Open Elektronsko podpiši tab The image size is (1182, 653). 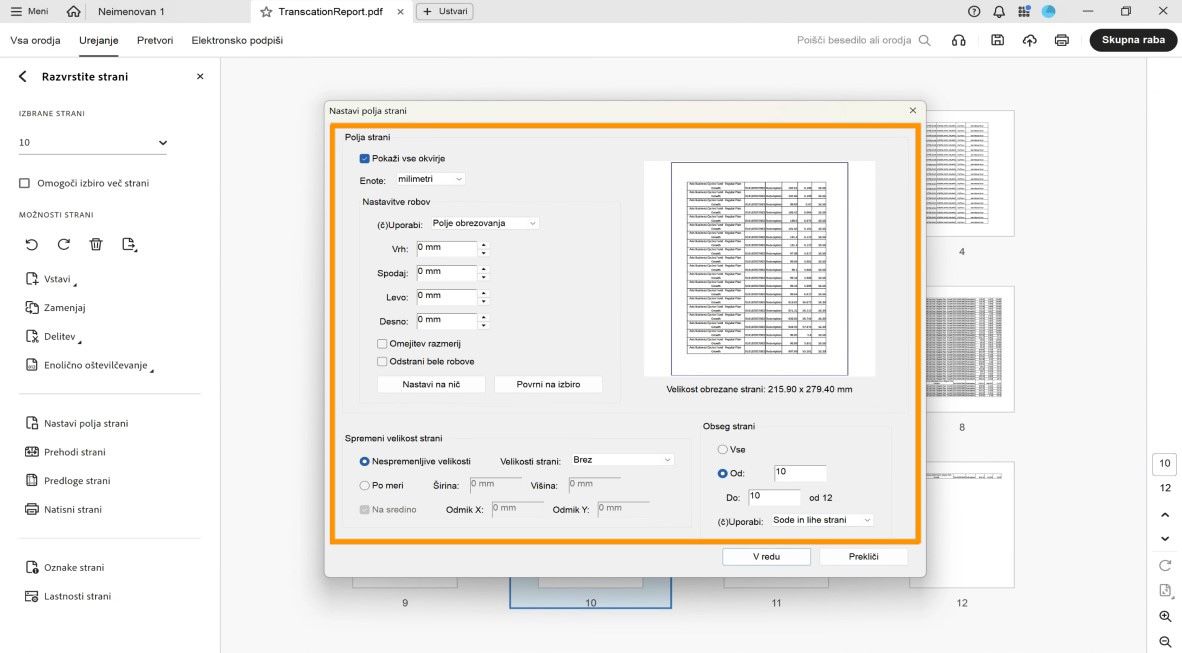(237, 40)
